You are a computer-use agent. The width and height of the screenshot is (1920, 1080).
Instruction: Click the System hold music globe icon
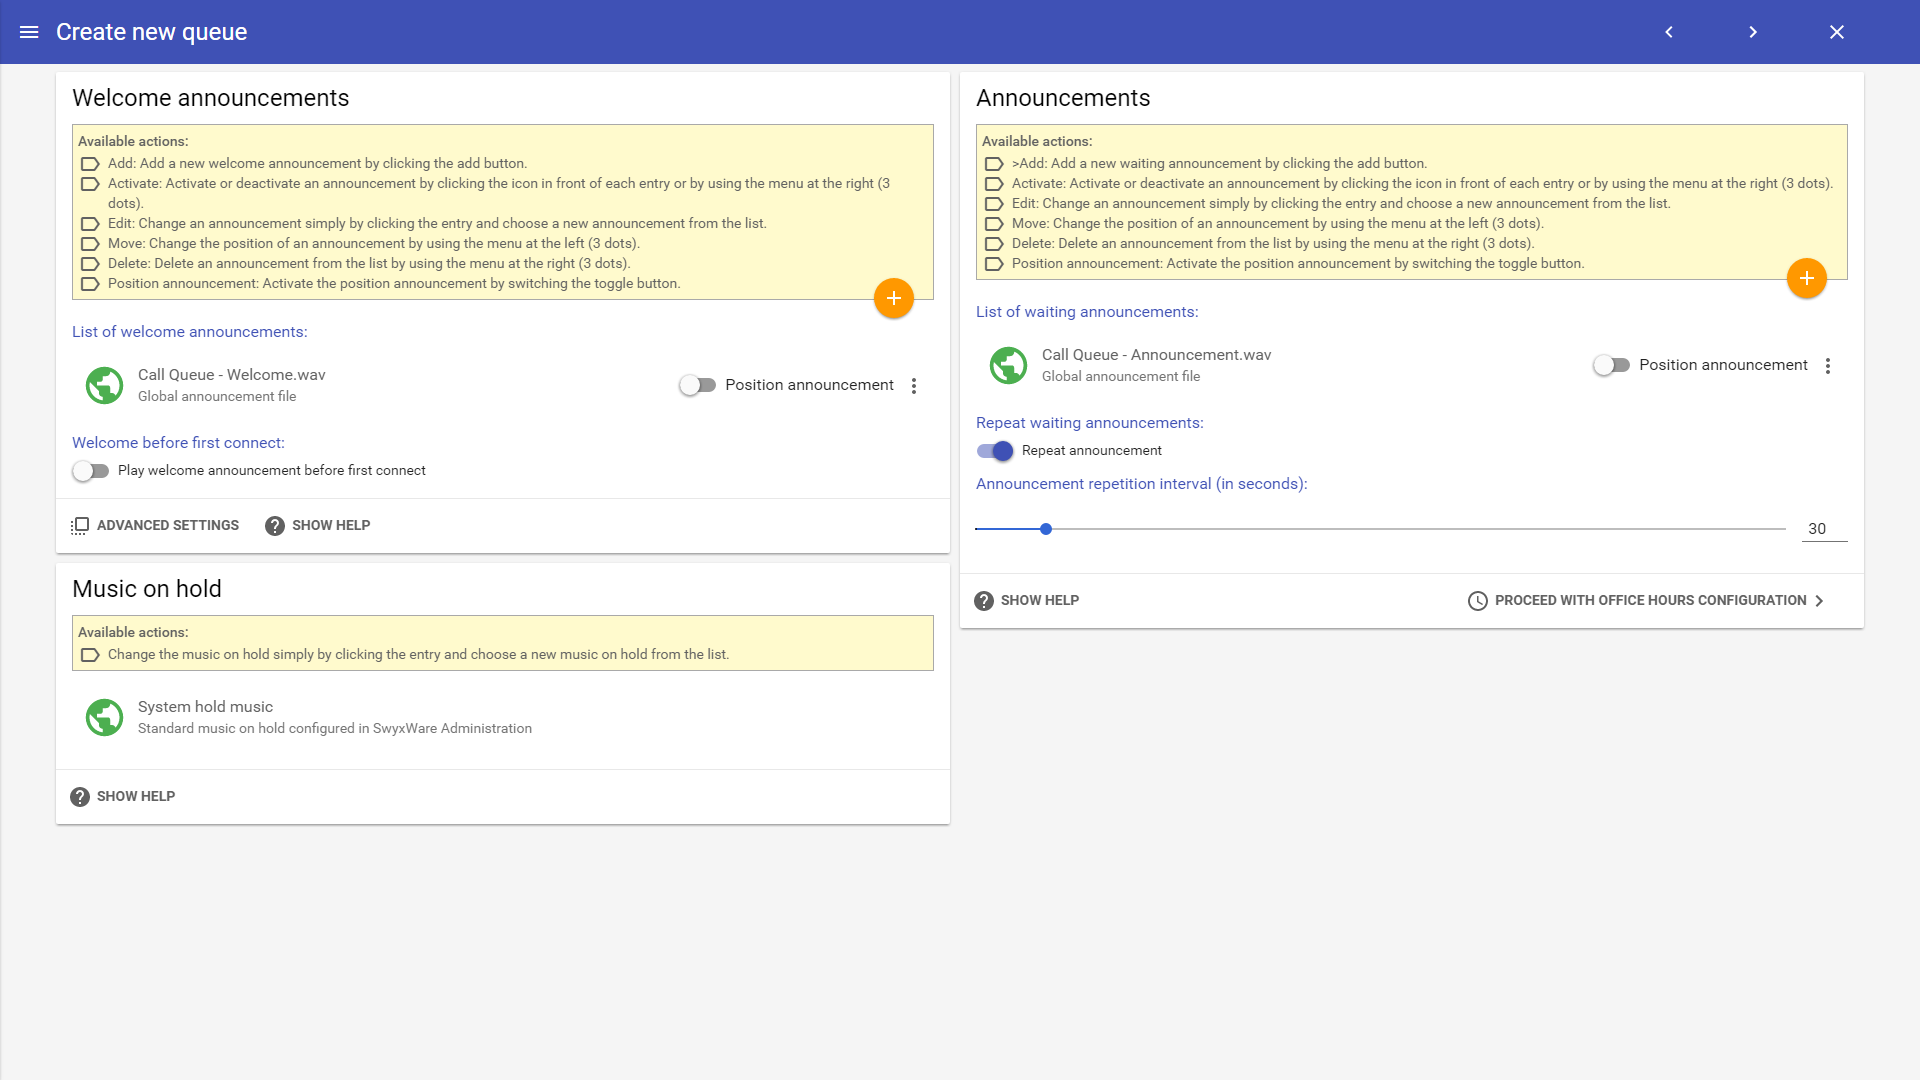(104, 717)
